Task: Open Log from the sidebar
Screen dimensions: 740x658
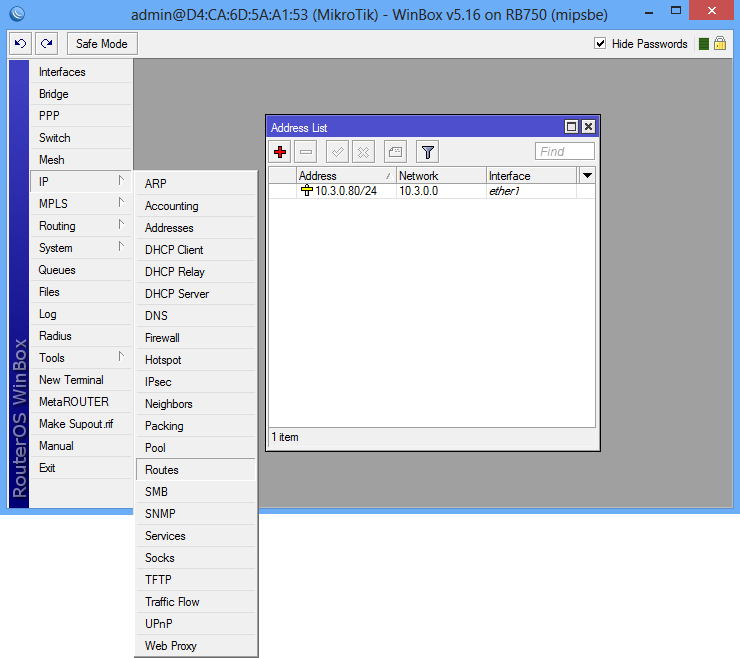Action: point(81,314)
